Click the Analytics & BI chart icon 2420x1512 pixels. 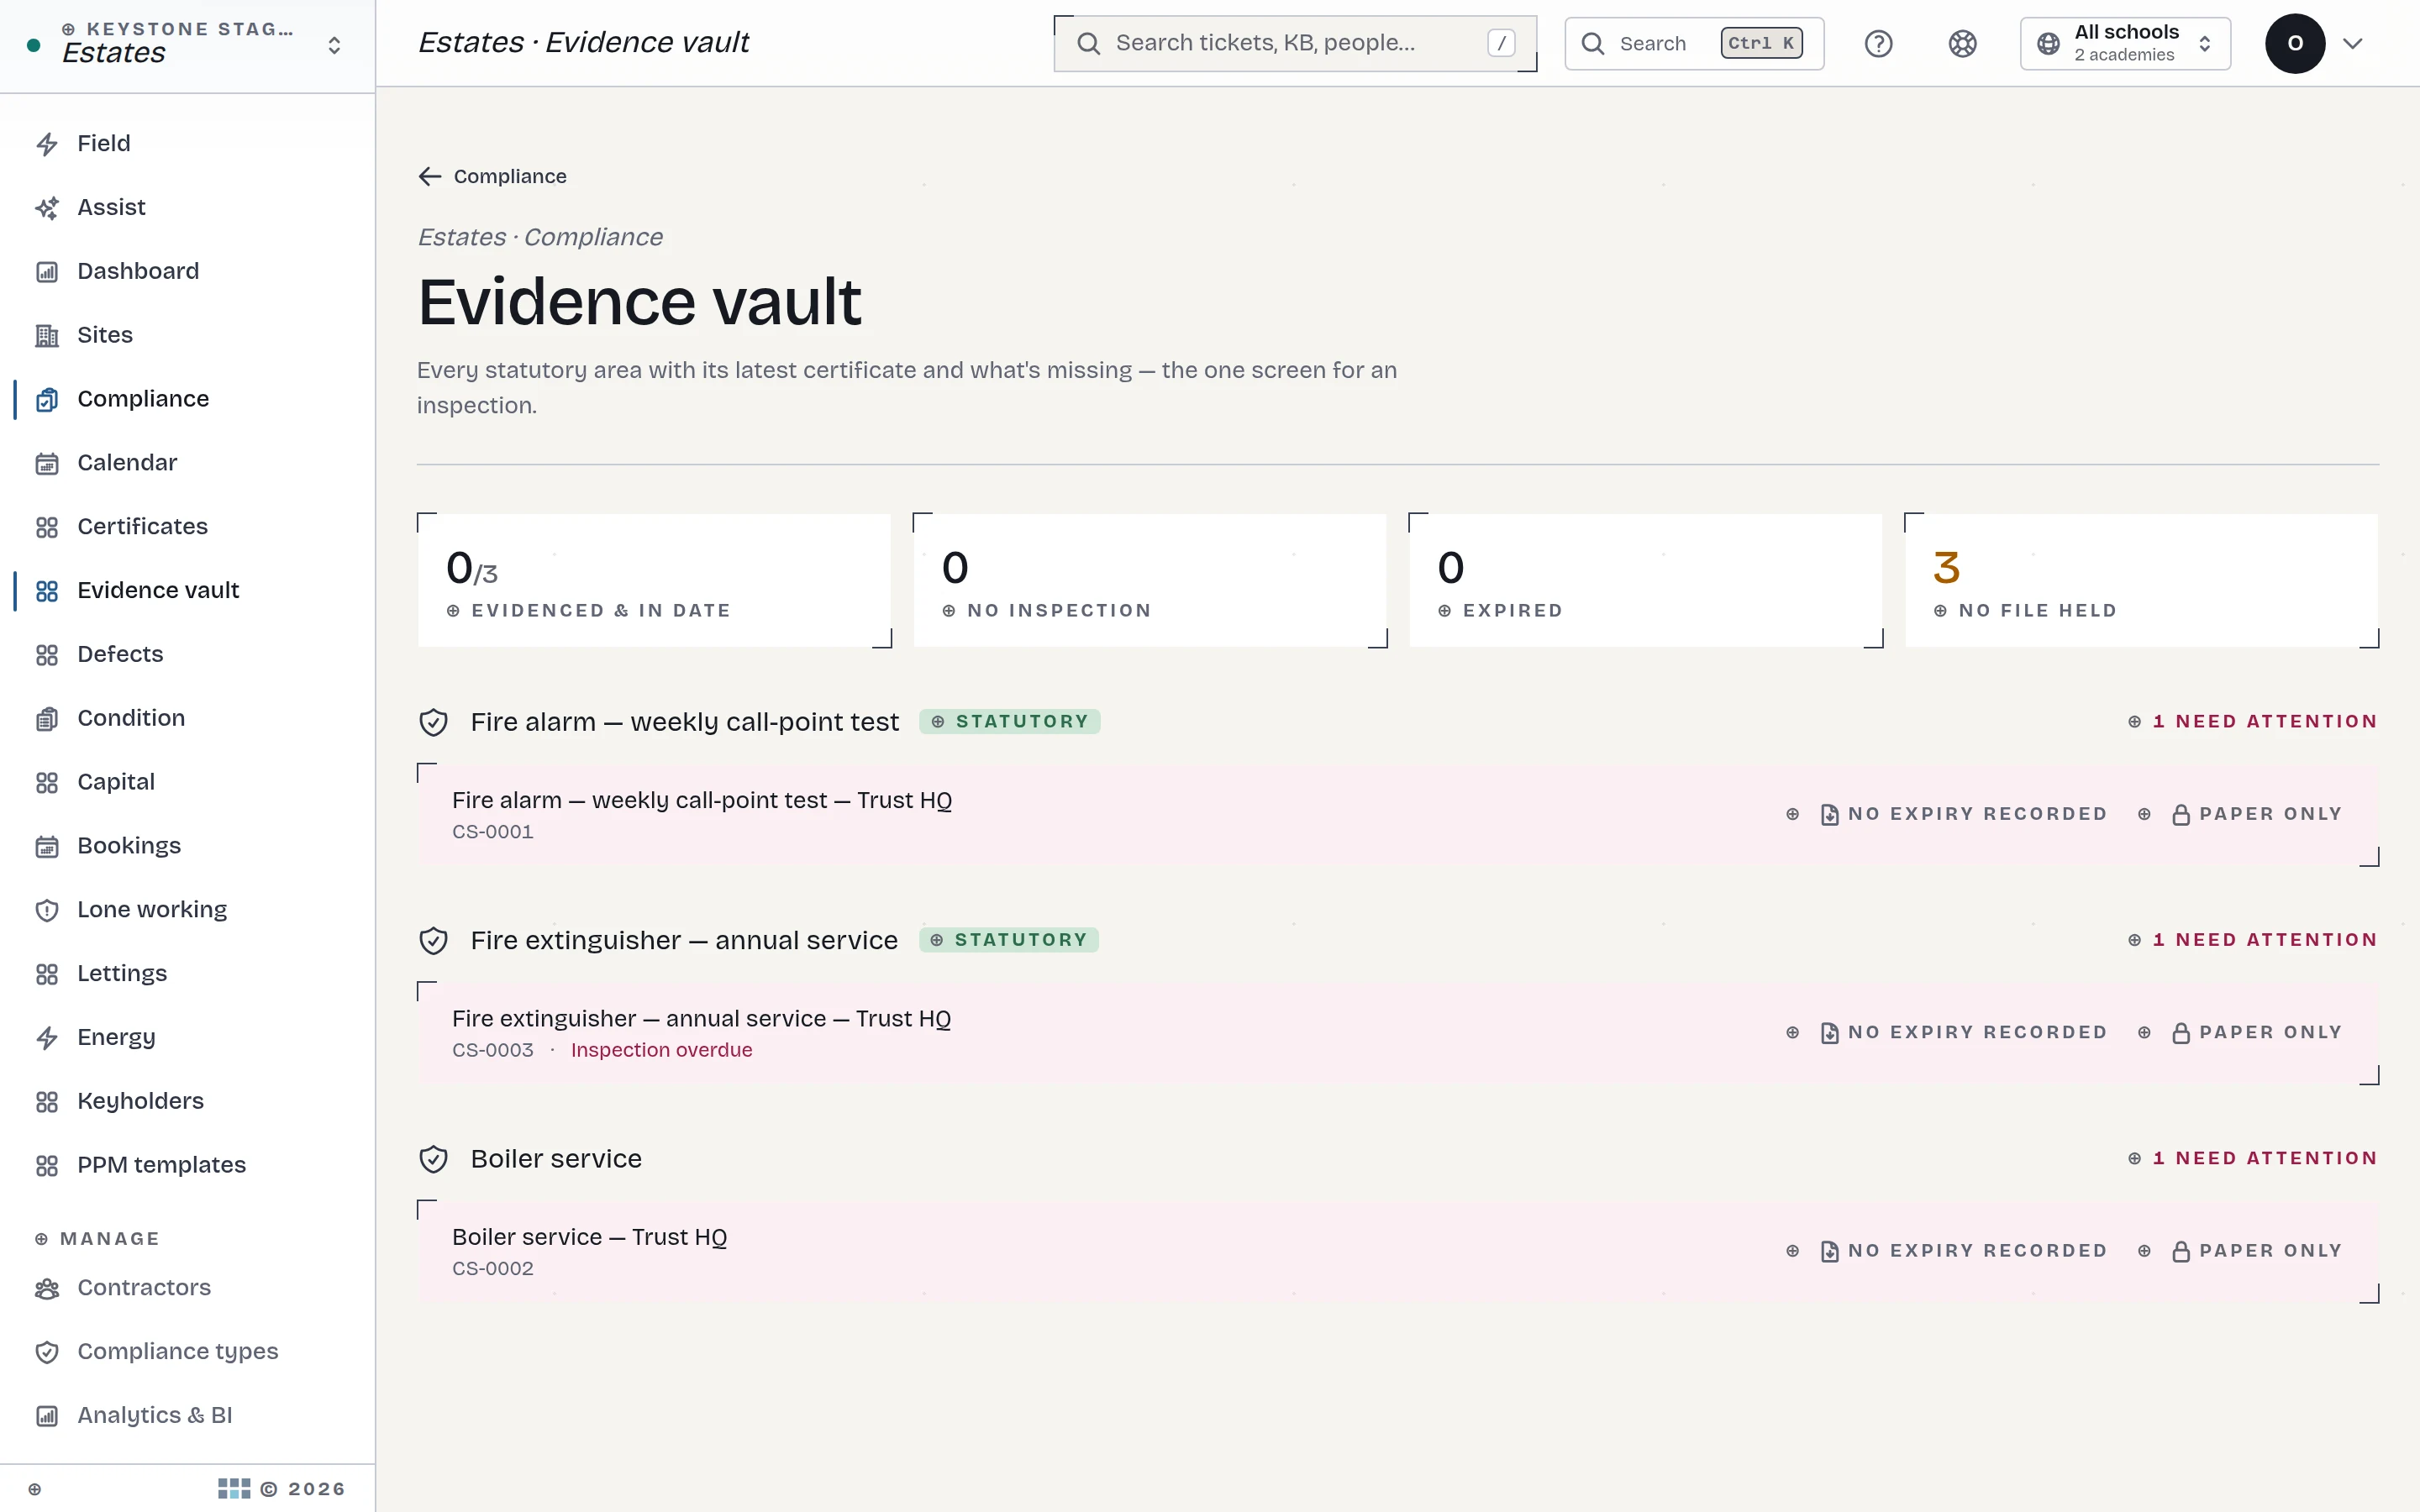pyautogui.click(x=47, y=1416)
